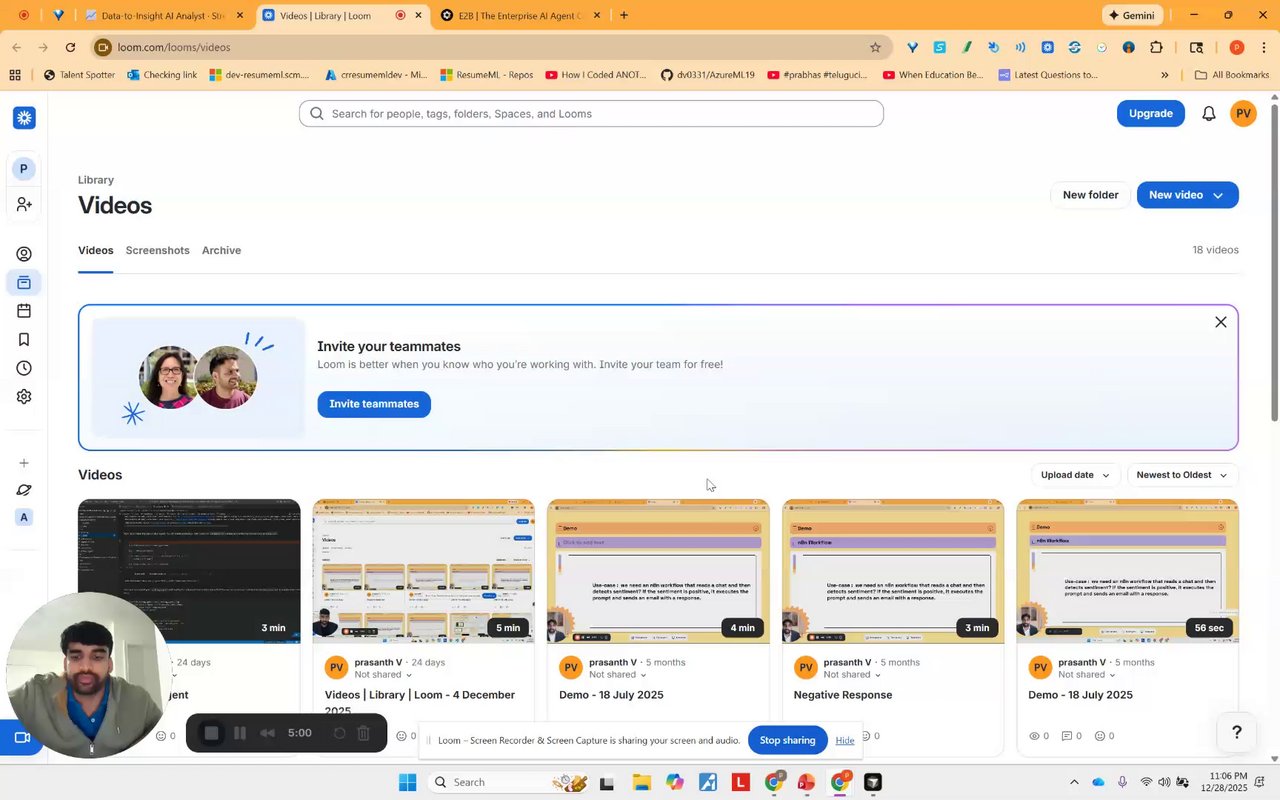Click the Hide link in sharing bar

(x=845, y=740)
